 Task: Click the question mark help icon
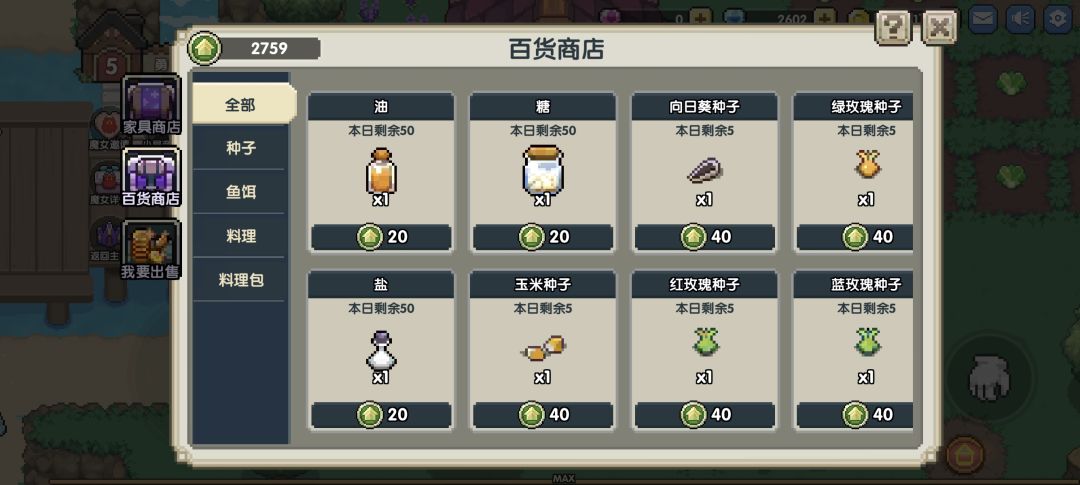893,28
